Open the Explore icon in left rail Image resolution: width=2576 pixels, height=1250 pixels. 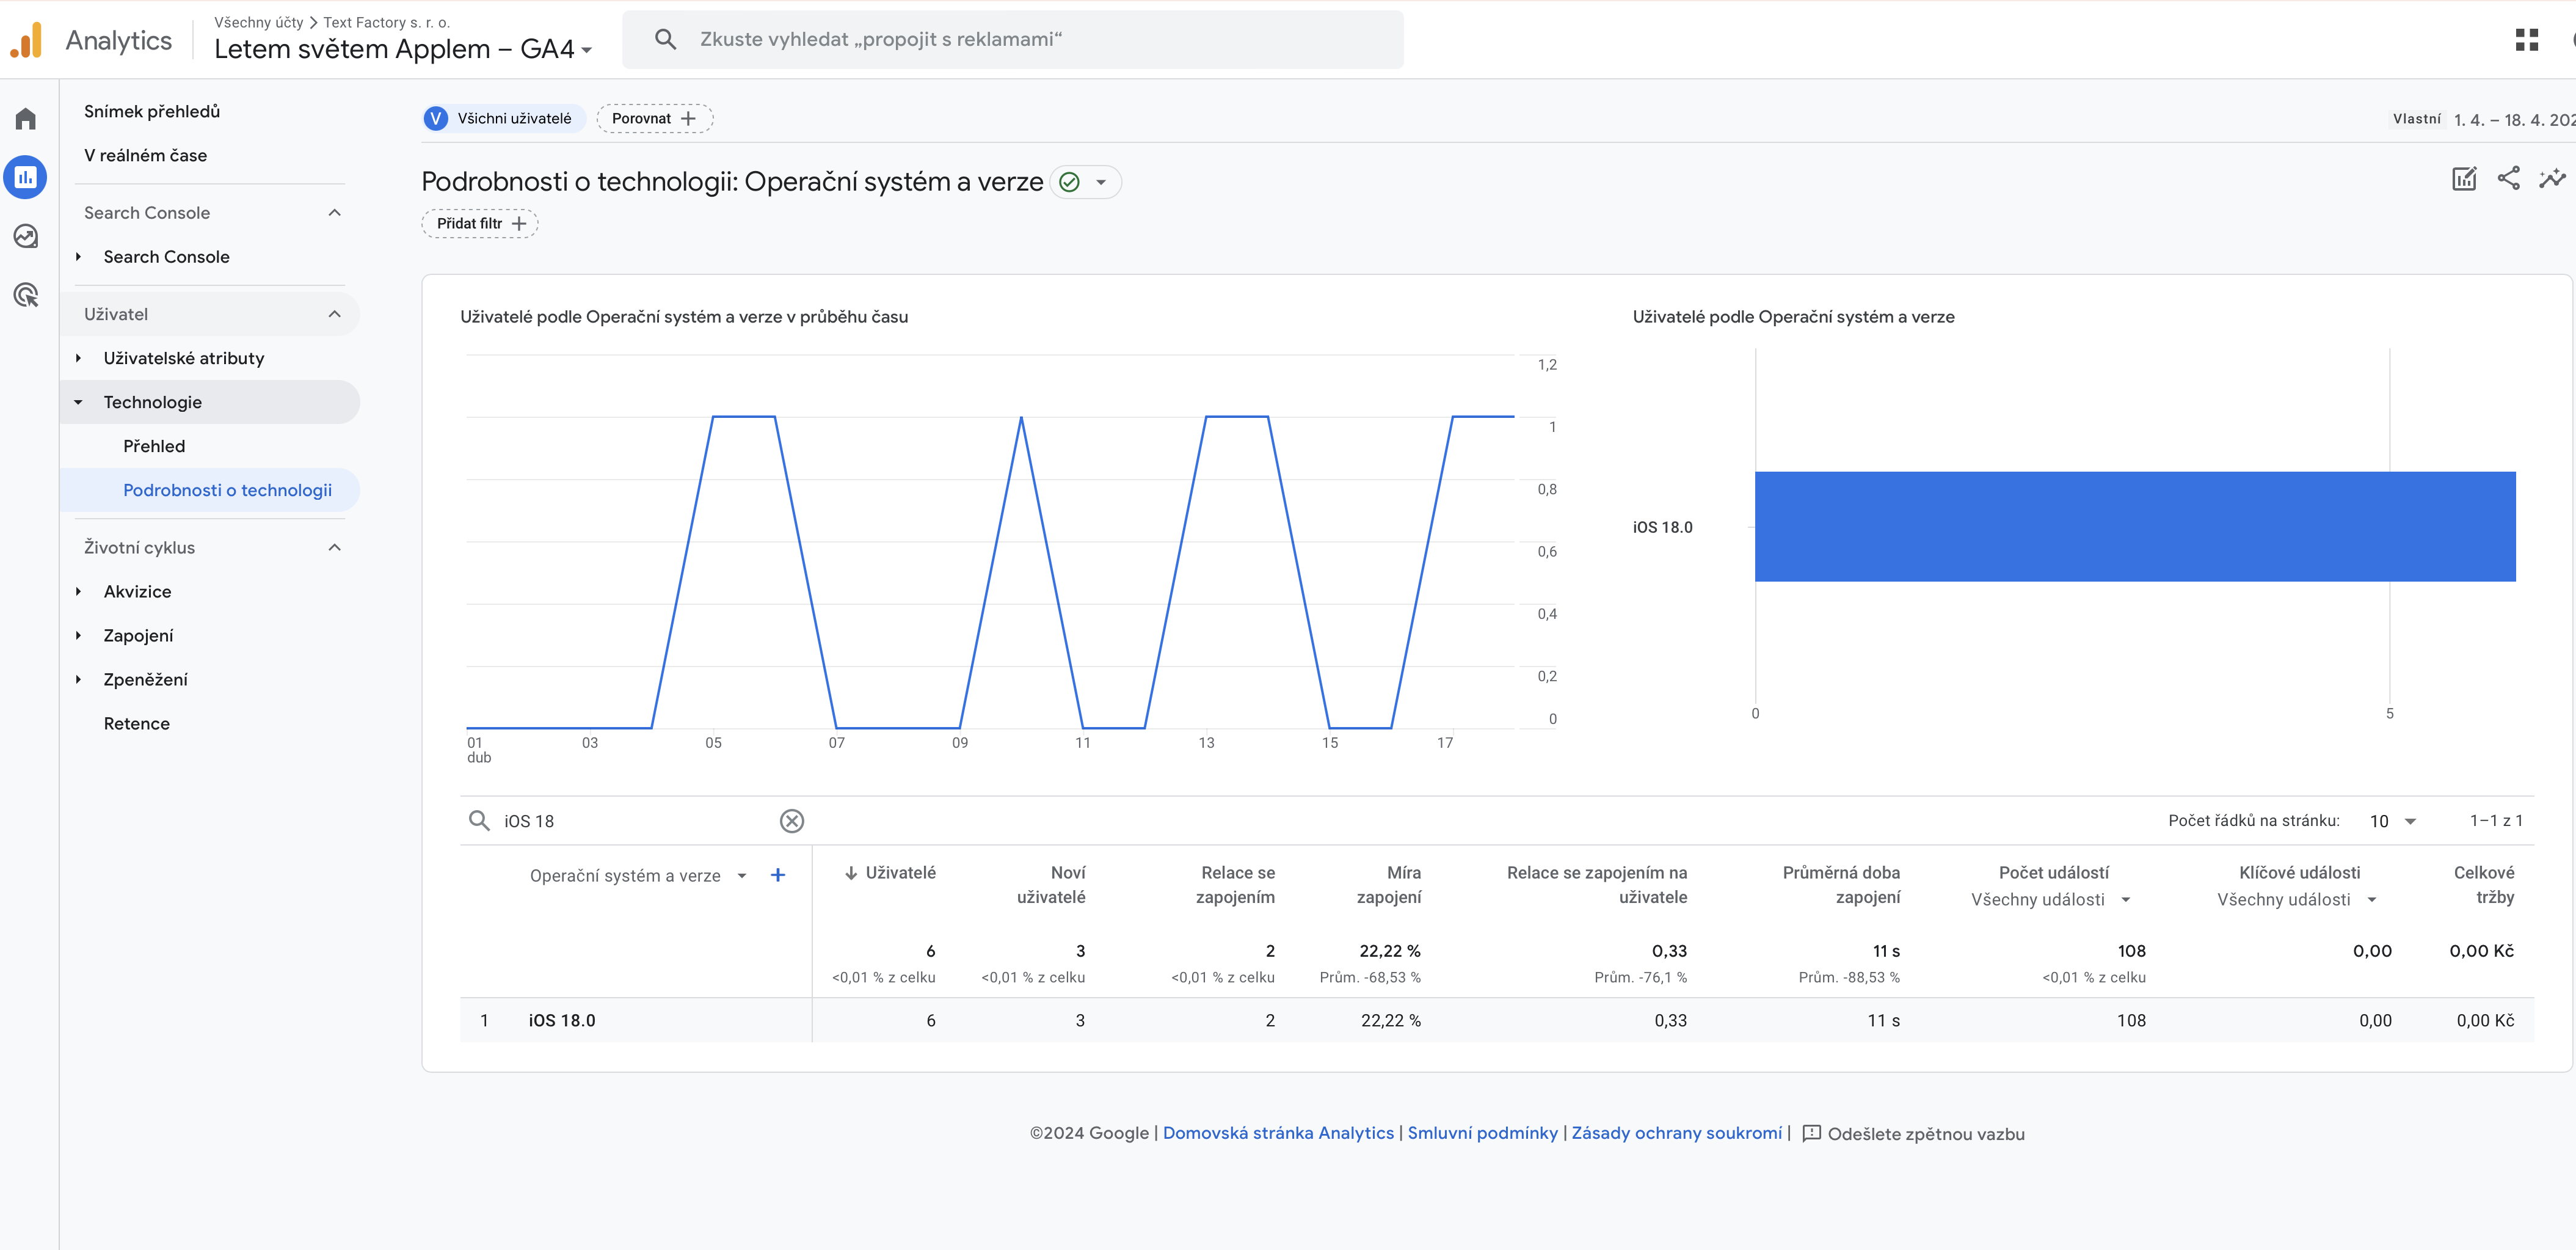(x=26, y=236)
